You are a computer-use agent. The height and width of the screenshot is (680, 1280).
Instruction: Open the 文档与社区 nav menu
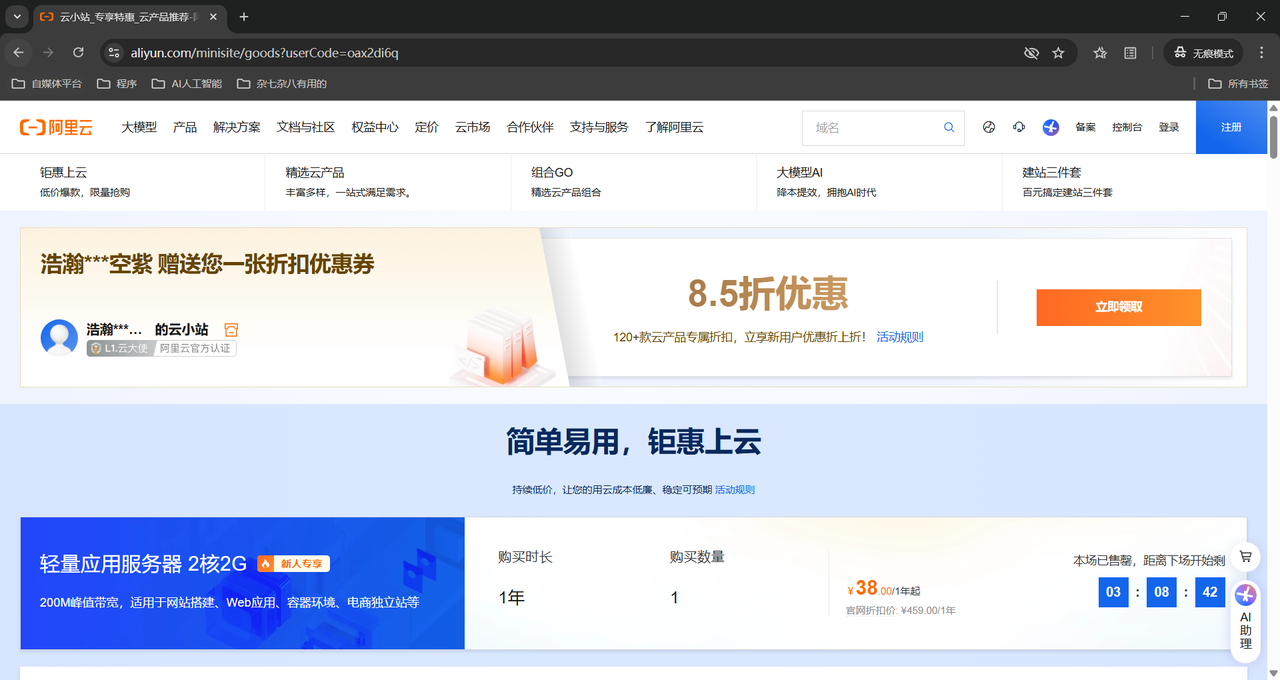tap(306, 127)
